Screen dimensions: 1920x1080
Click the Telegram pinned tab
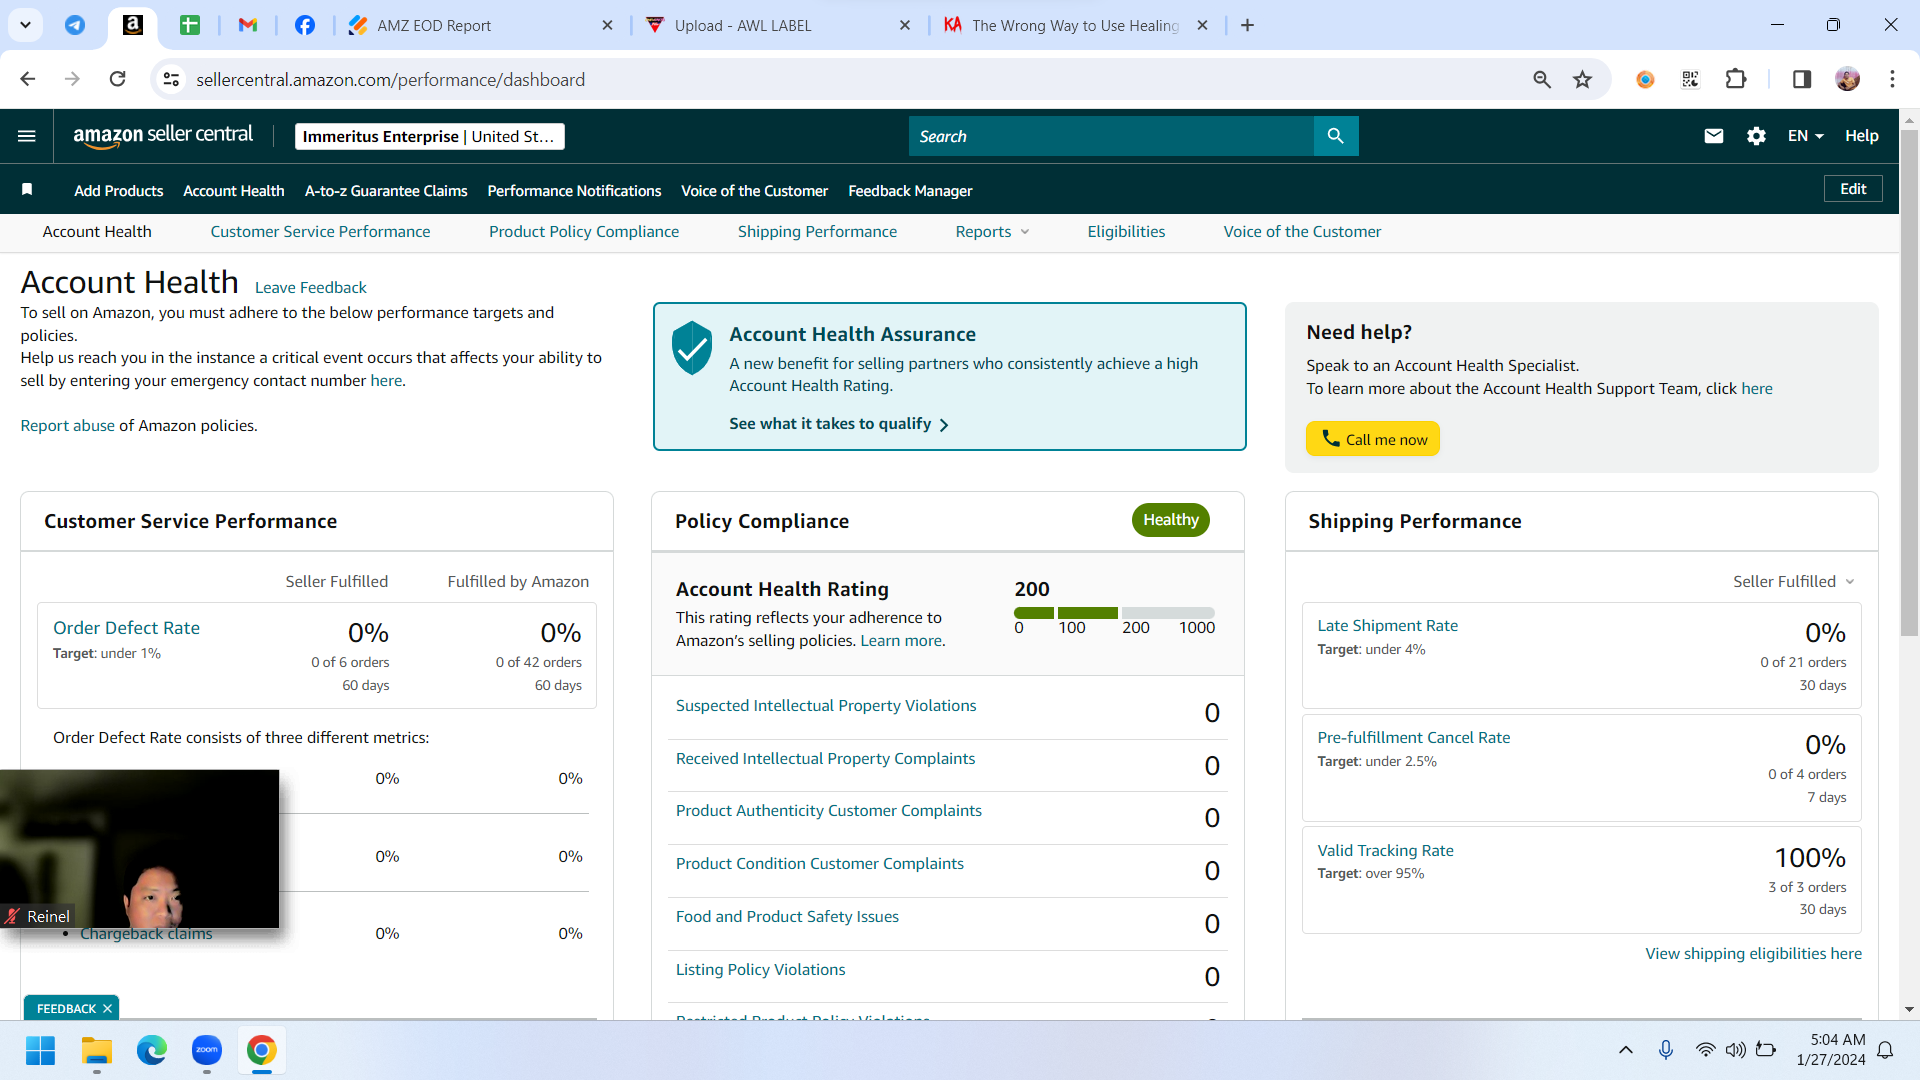[75, 25]
